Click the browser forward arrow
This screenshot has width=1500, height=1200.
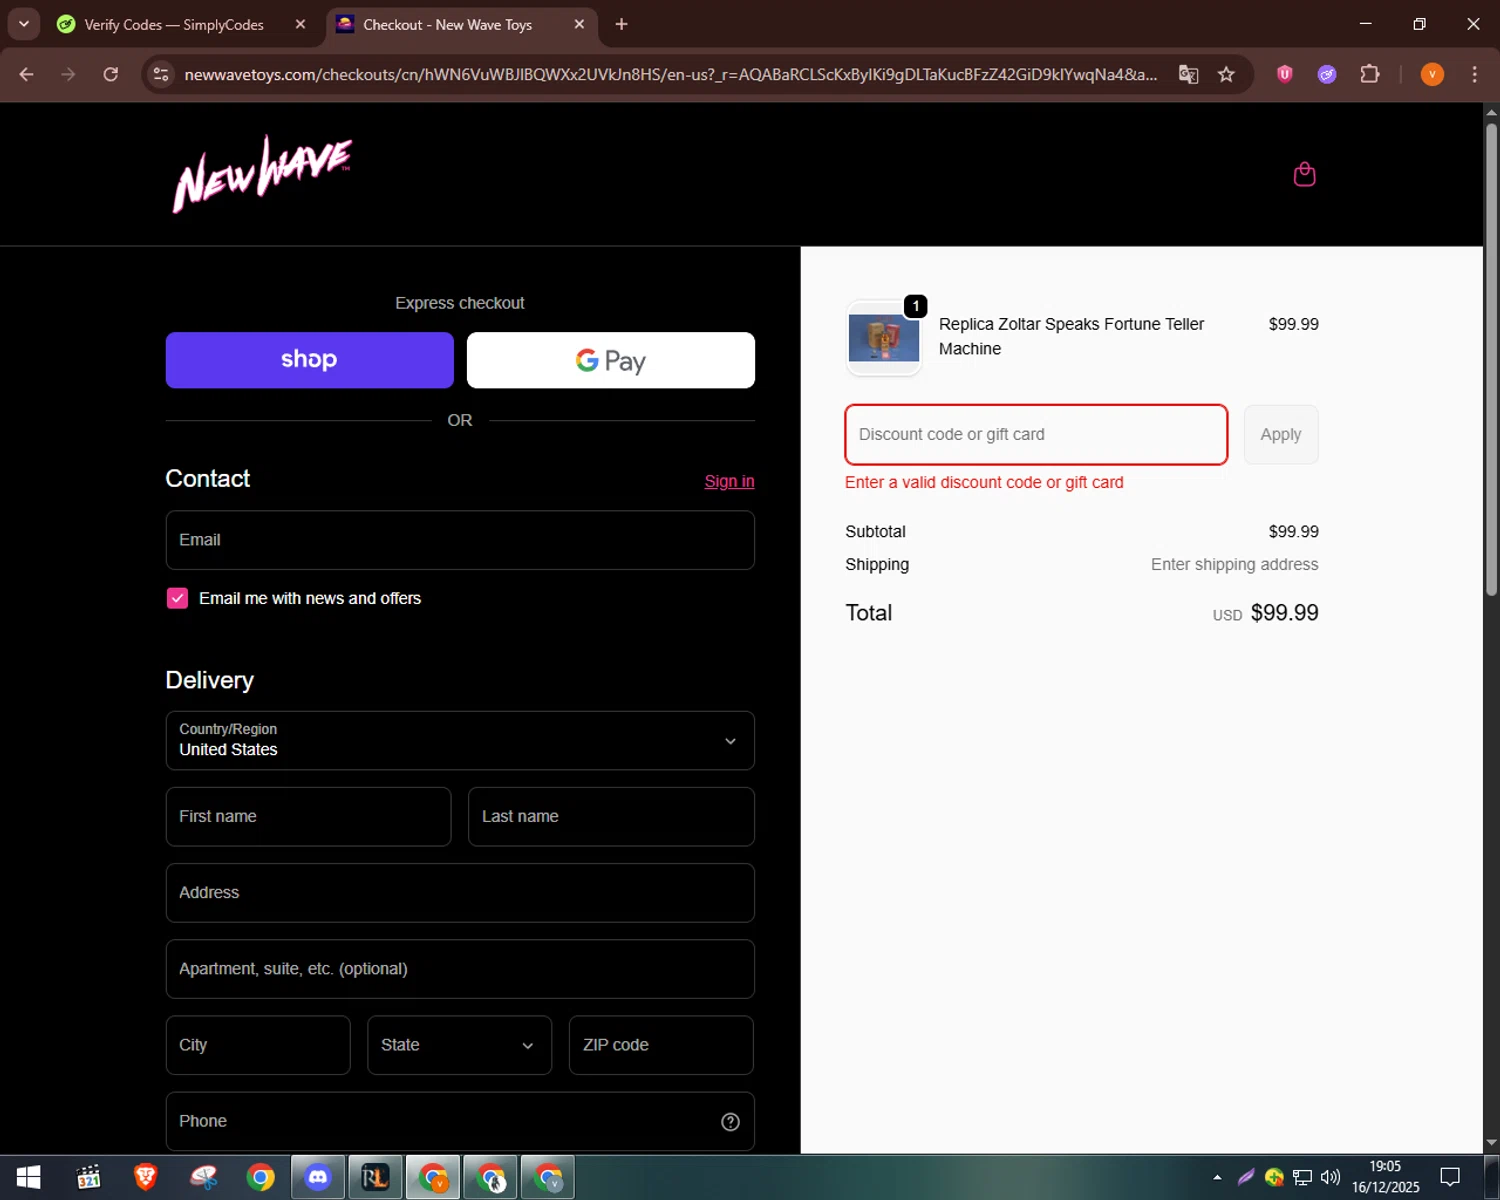click(68, 74)
